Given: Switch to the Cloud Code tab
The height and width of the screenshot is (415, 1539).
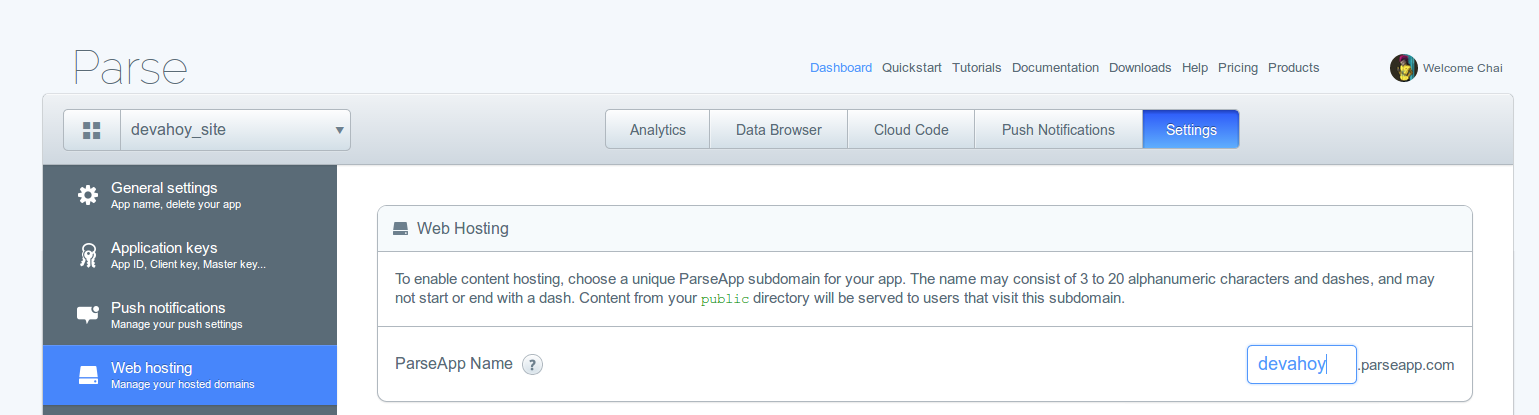Looking at the screenshot, I should click(x=911, y=130).
